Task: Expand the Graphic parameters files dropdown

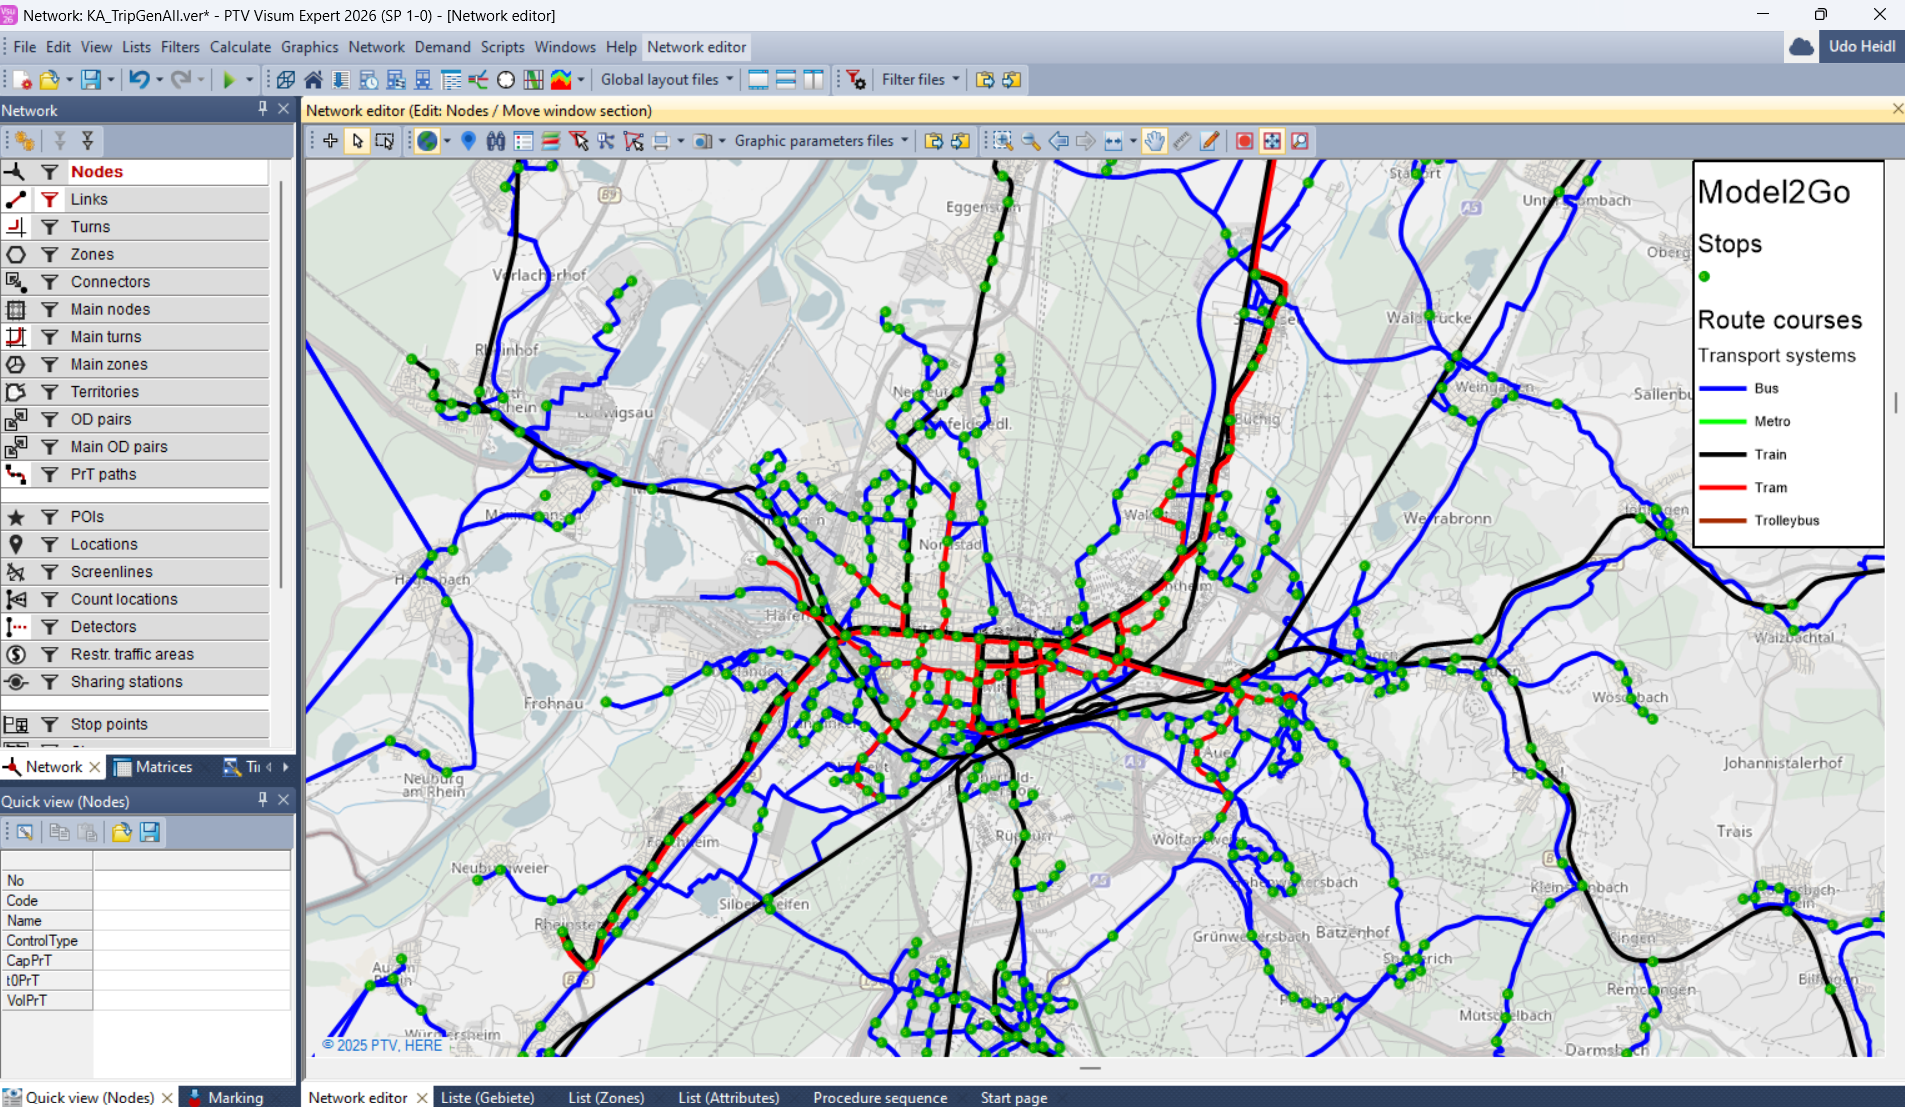Action: pyautogui.click(x=821, y=141)
